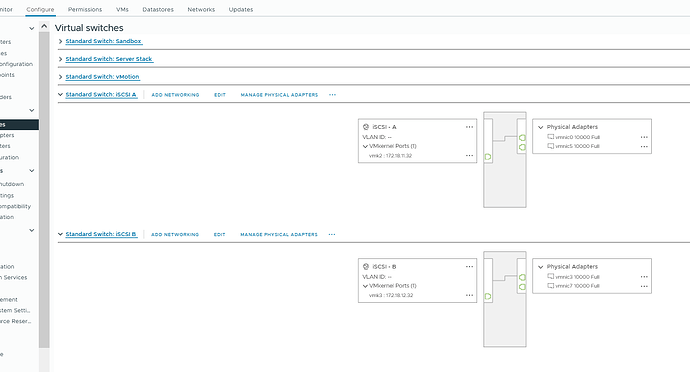
Task: Open more actions for iSCSI B switch
Action: coord(332,235)
